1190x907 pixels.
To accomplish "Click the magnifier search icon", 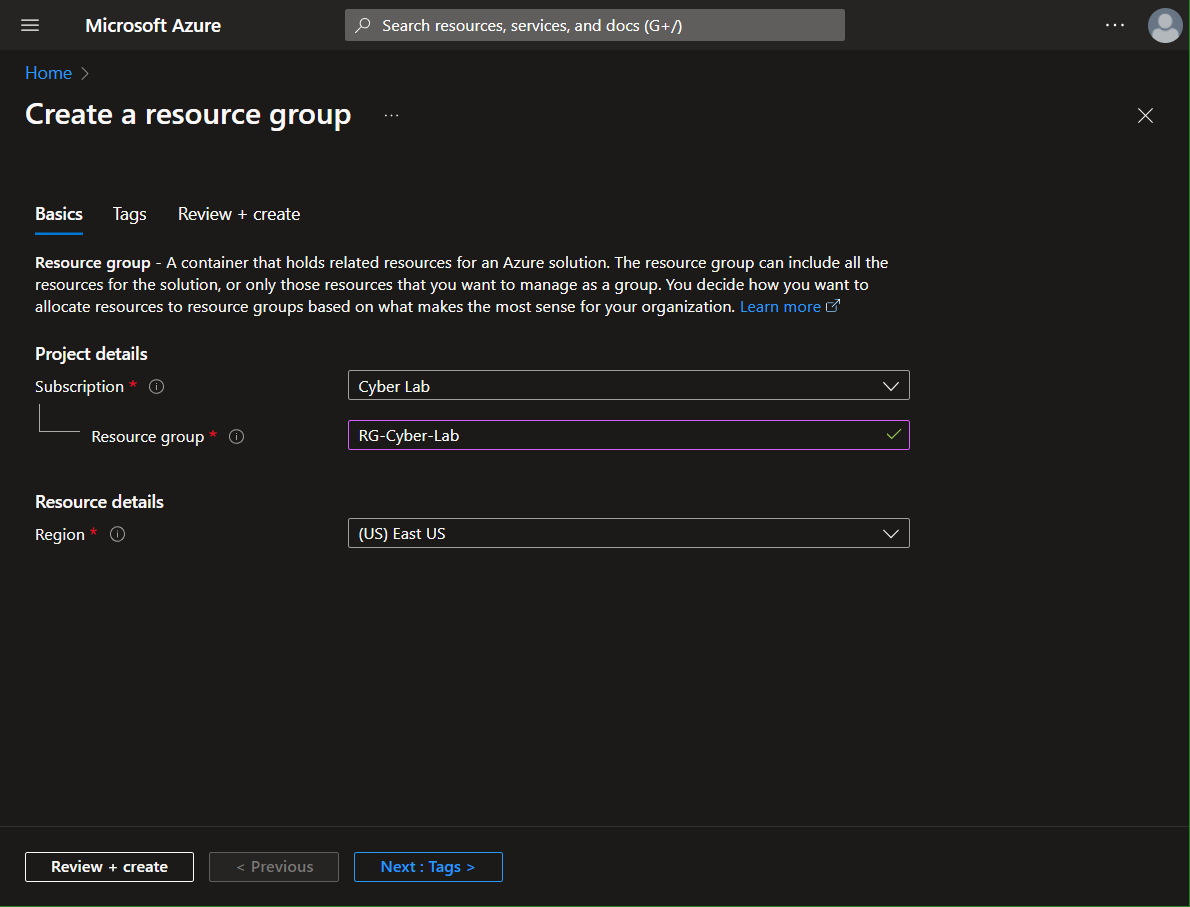I will (x=364, y=25).
